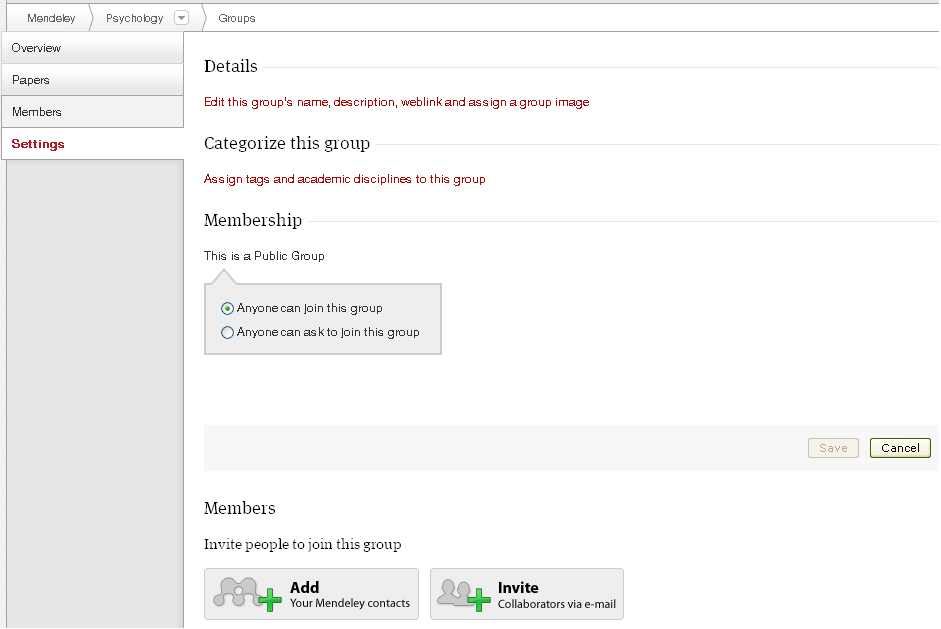941x629 pixels.
Task: Click the Invite collaborators people icon
Action: (465, 594)
